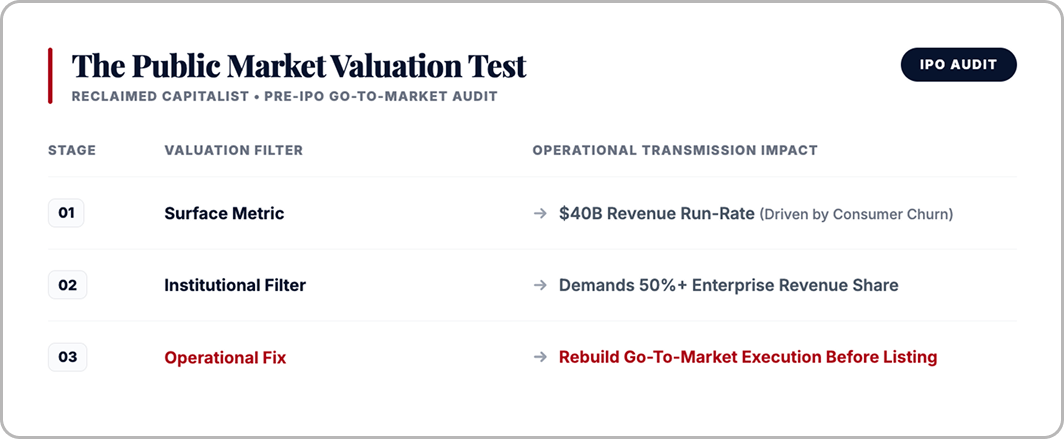1064x439 pixels.
Task: Click the arrow before $40B Revenue Run-Rate
Action: [540, 214]
